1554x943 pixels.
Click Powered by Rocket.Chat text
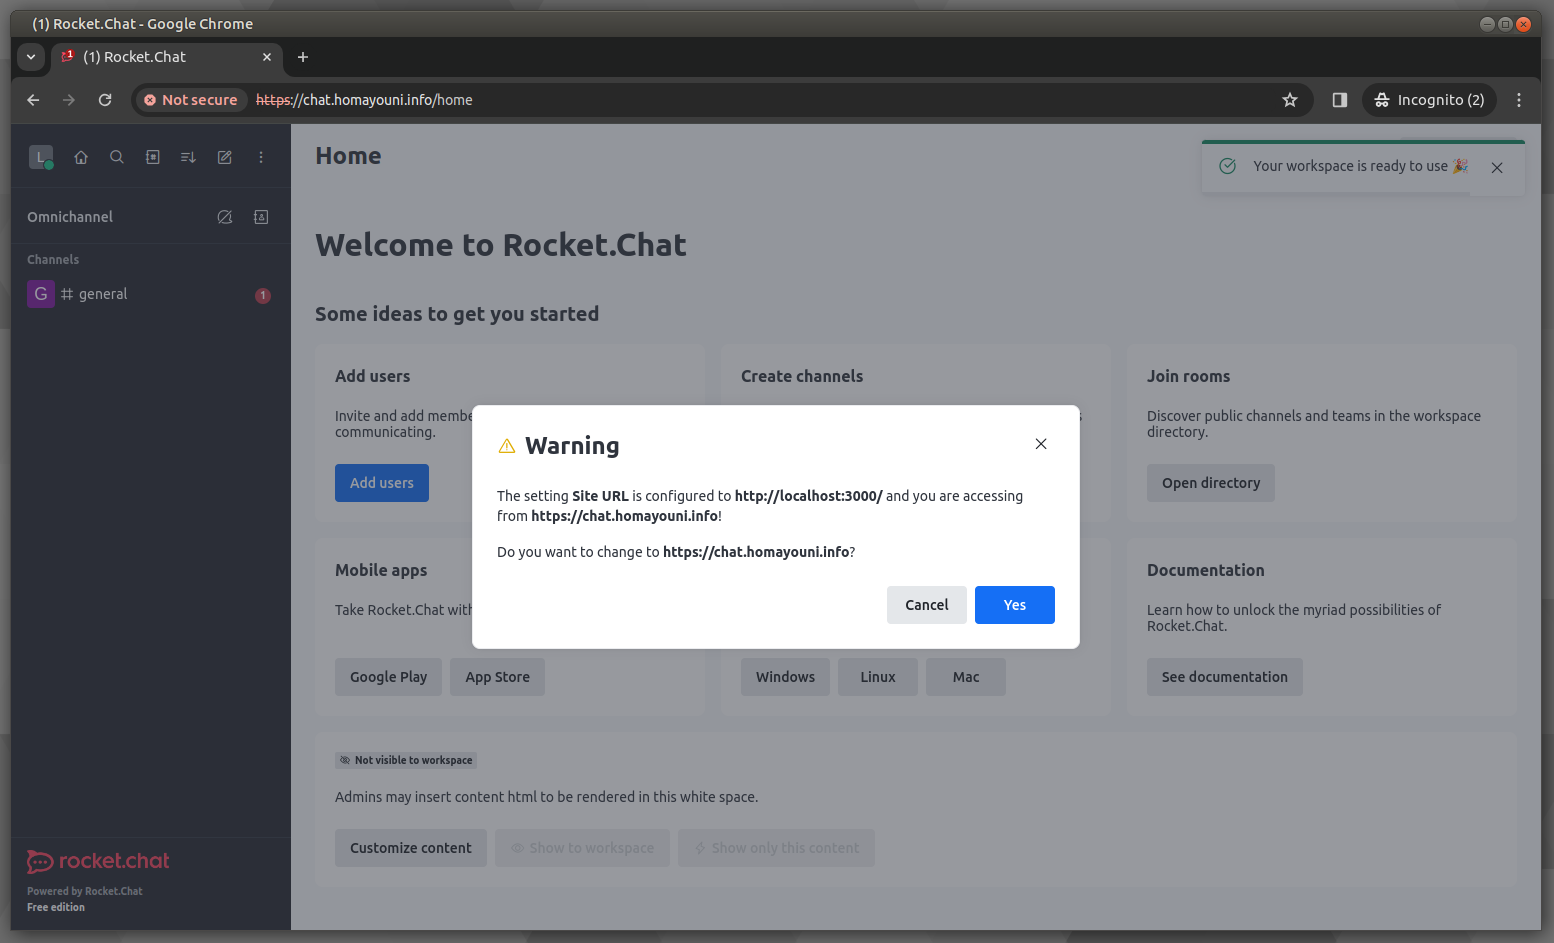[85, 891]
